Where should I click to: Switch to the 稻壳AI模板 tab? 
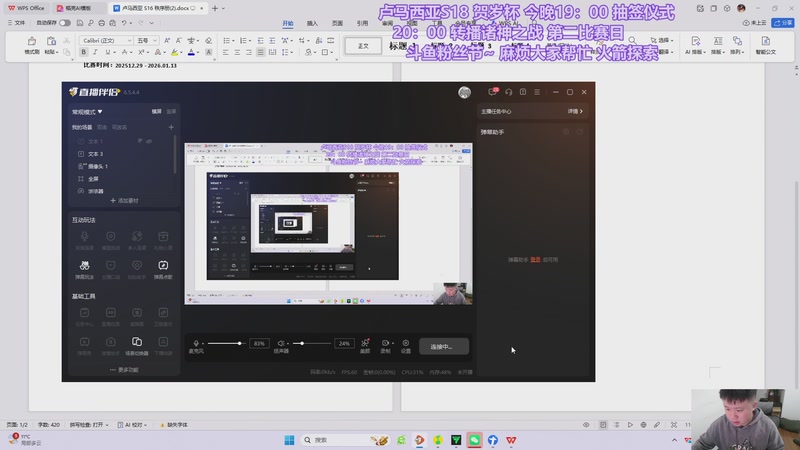(x=77, y=8)
